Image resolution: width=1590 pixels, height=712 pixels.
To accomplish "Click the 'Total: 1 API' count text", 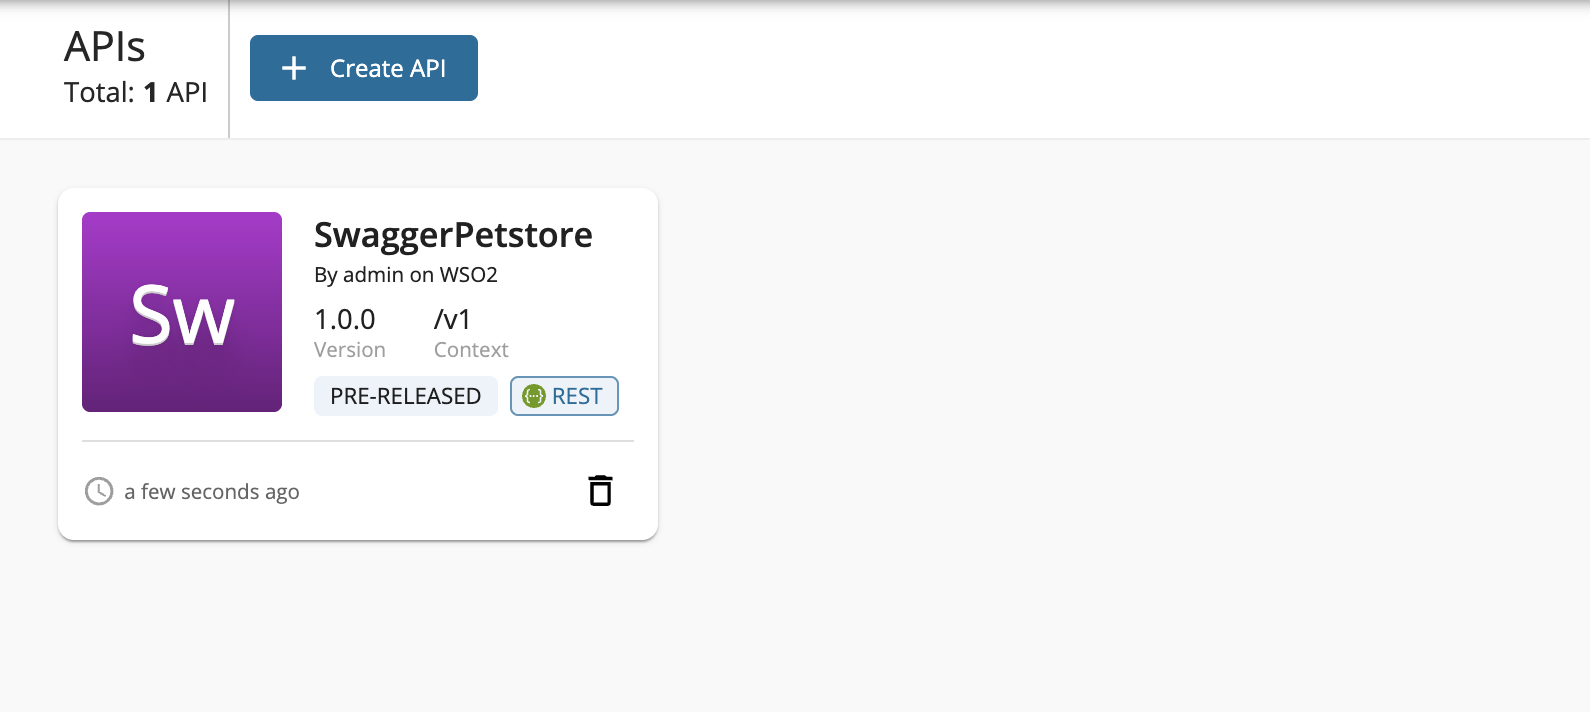I will click(136, 93).
